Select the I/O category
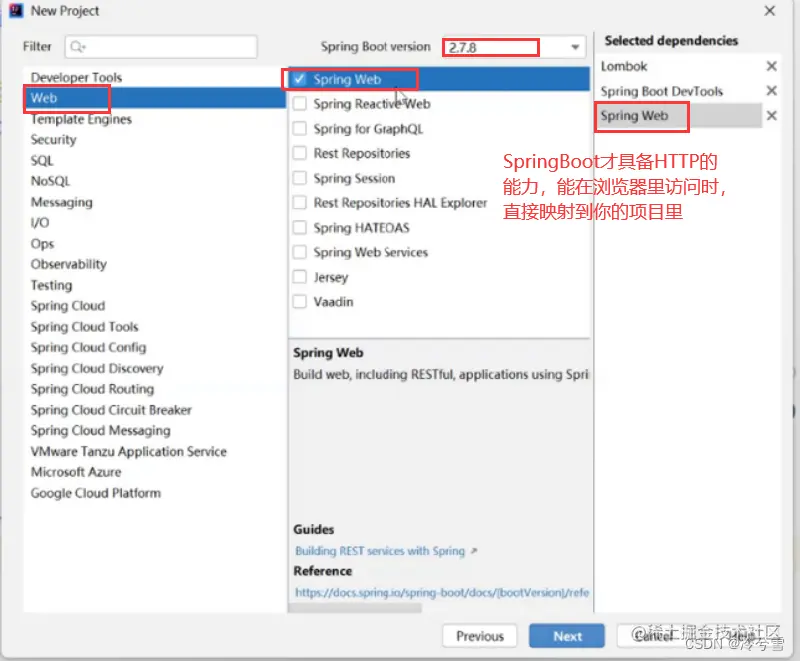The image size is (800, 661). tap(40, 223)
